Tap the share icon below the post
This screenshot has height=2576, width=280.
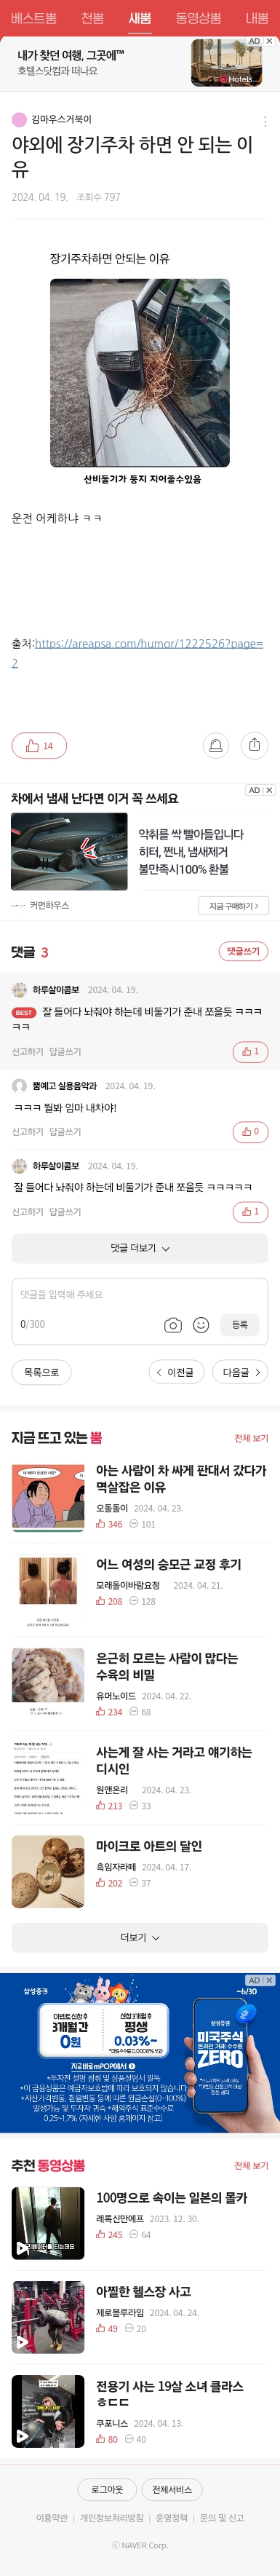point(254,745)
